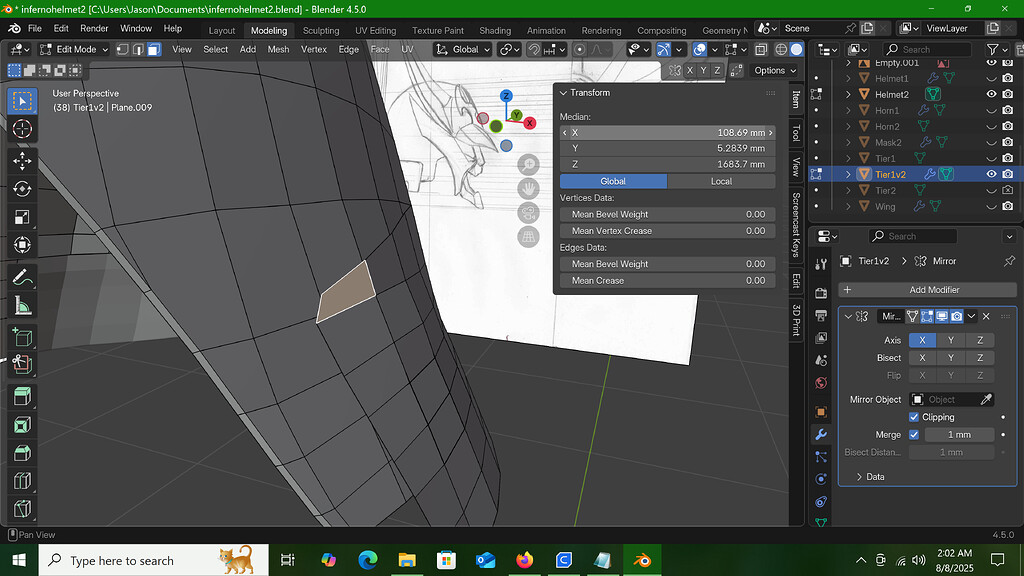This screenshot has width=1024, height=576.
Task: Collapse the Transform panel
Action: pyautogui.click(x=563, y=93)
